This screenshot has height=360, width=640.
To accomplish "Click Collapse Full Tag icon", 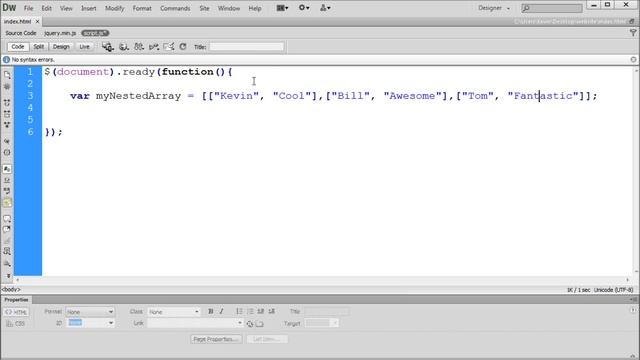I will coord(7,103).
